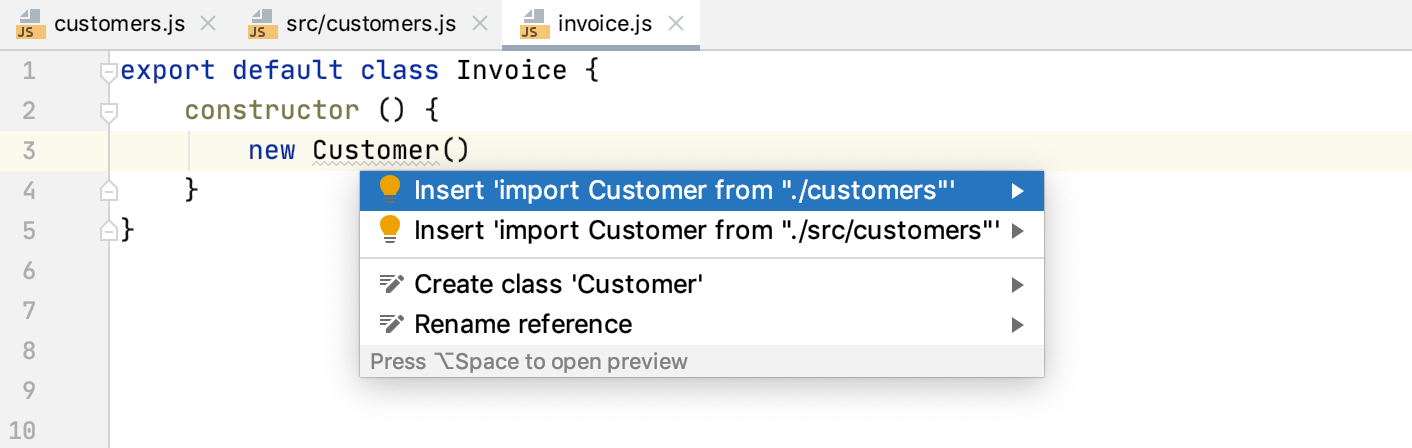Click the JS file icon on customers.js tab
This screenshot has height=448, width=1412.
(29, 24)
